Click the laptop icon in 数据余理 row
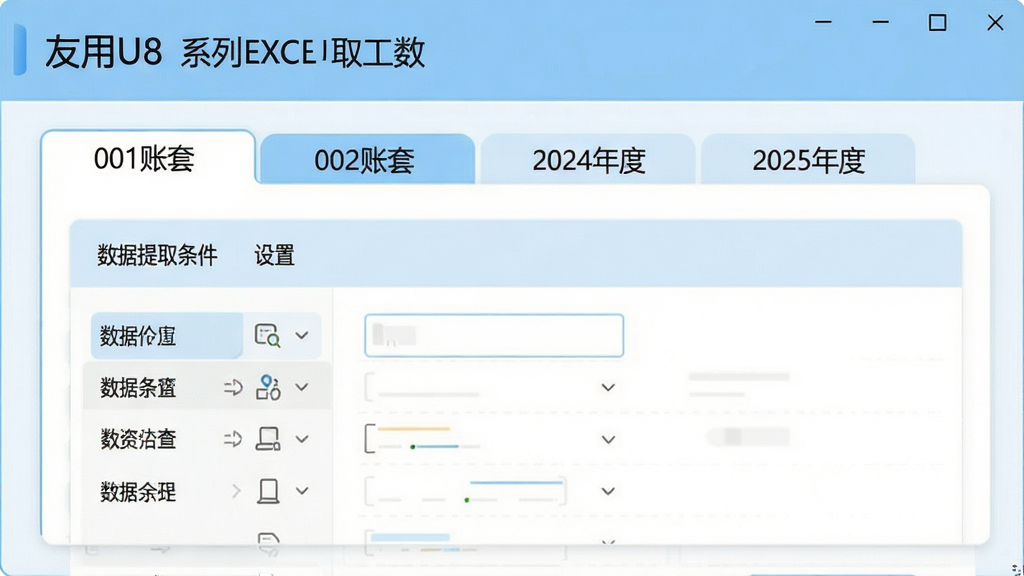 tap(268, 491)
